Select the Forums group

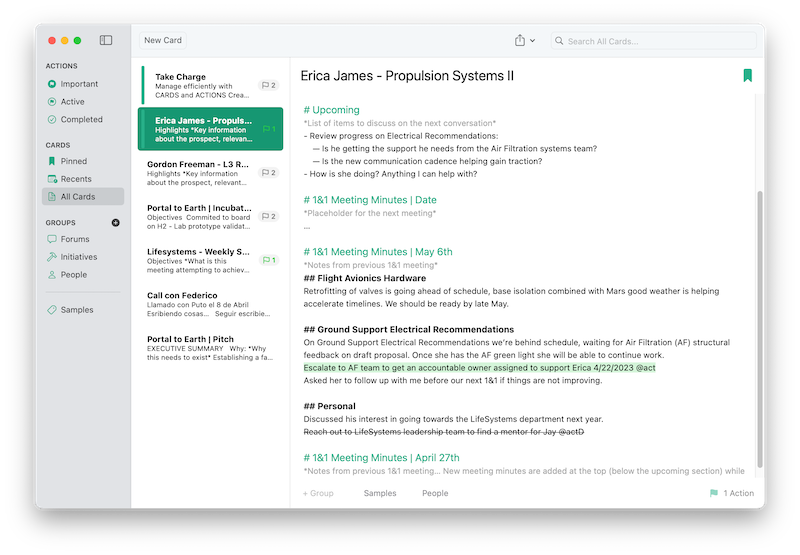click(74, 239)
